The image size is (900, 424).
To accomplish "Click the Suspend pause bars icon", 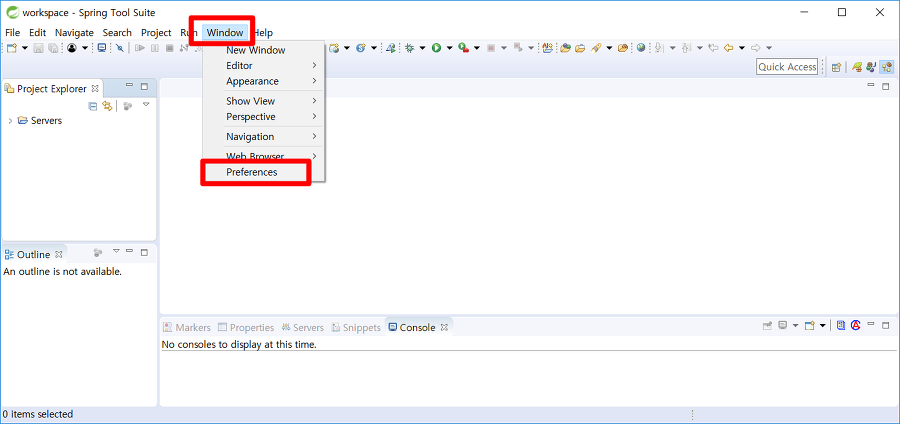I will coord(154,48).
